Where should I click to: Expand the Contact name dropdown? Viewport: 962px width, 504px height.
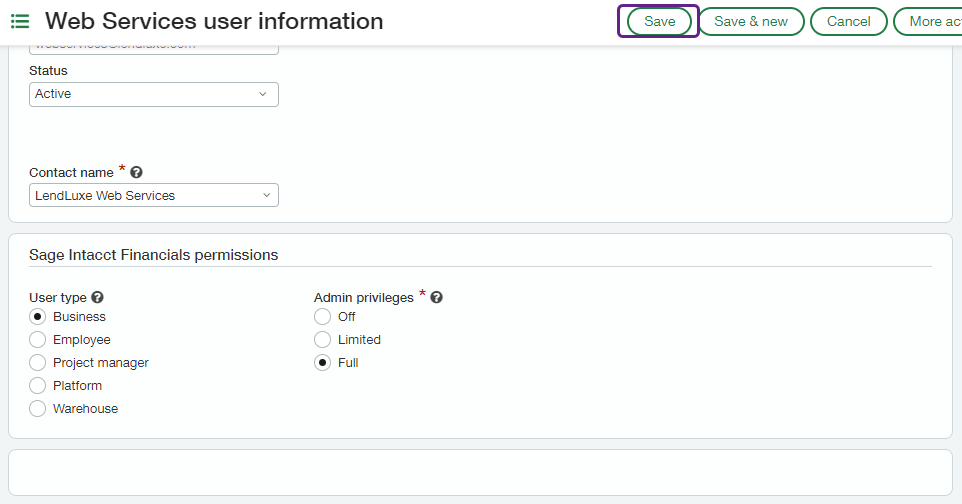(153, 195)
